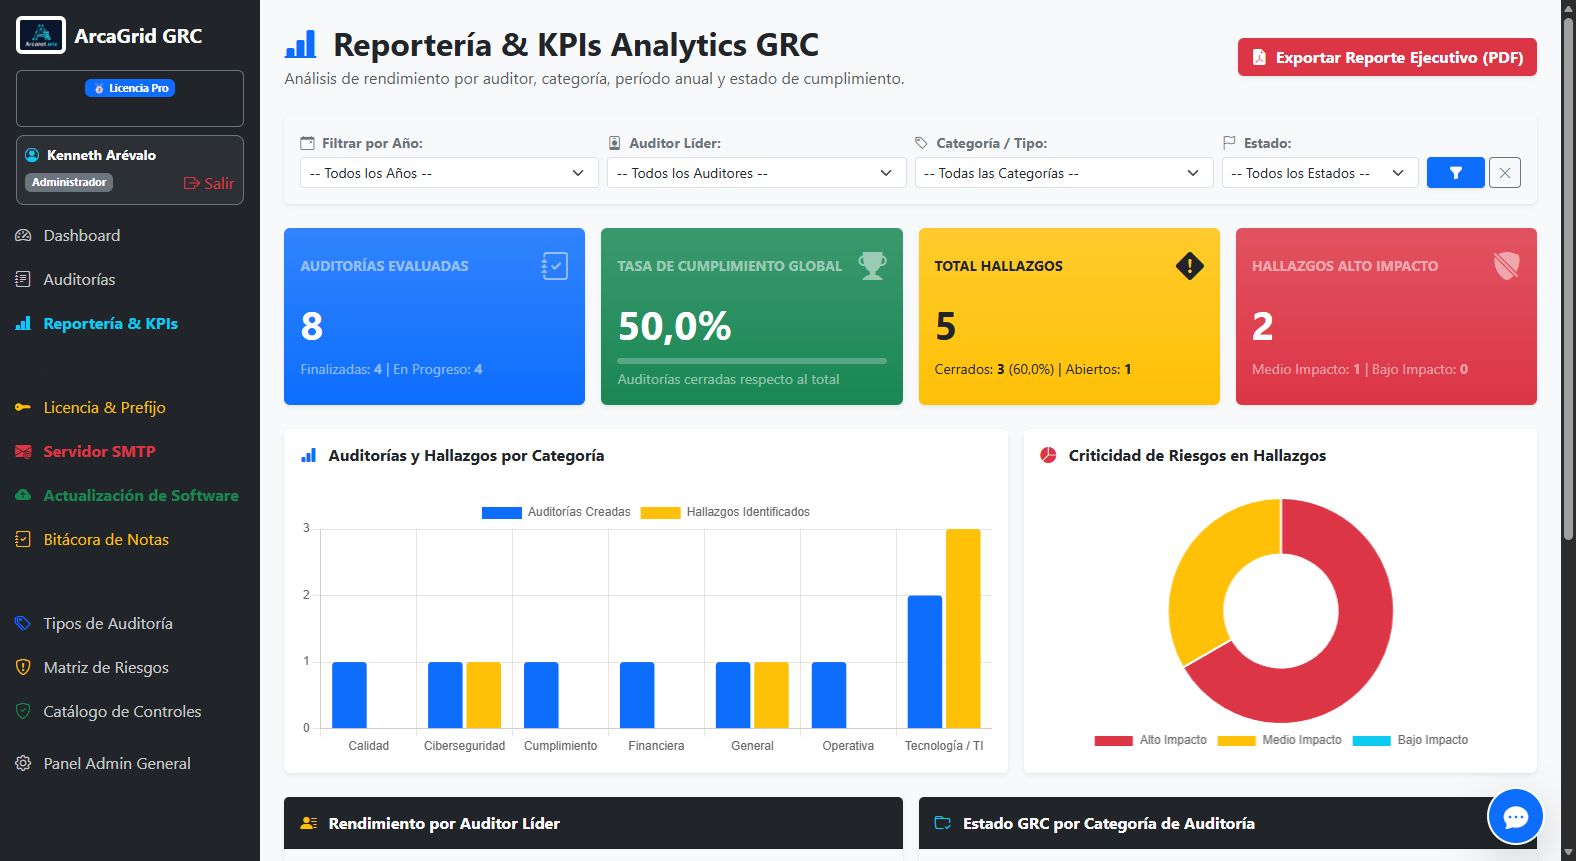Image resolution: width=1576 pixels, height=861 pixels.
Task: Click the warning diamond icon on Total Hallazgos
Action: (x=1190, y=266)
